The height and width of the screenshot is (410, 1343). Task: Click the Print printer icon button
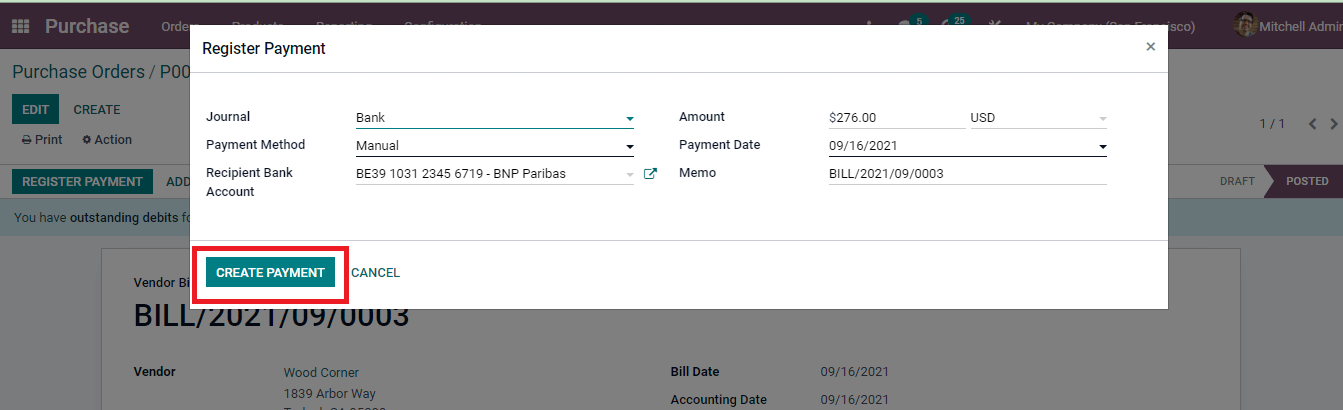42,140
